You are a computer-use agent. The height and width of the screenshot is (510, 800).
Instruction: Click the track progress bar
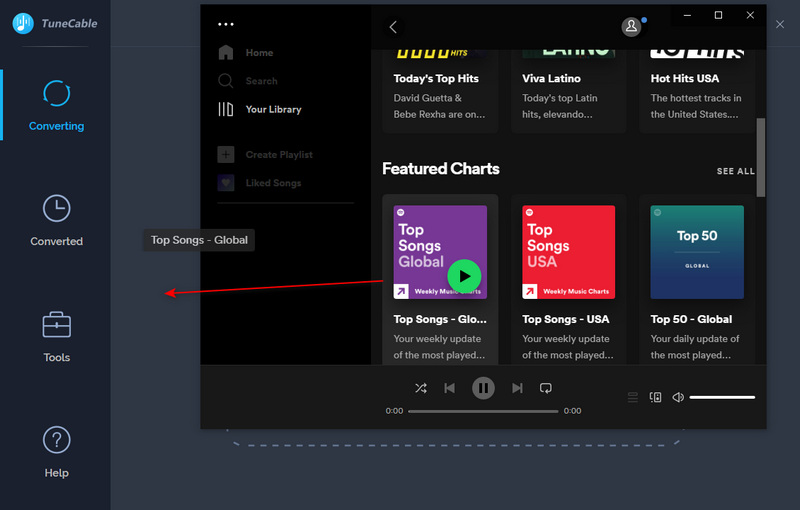(483, 411)
